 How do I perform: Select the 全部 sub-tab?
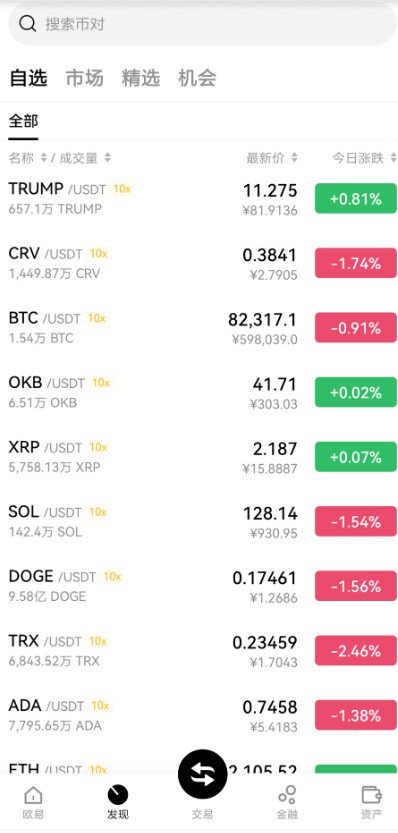click(23, 121)
